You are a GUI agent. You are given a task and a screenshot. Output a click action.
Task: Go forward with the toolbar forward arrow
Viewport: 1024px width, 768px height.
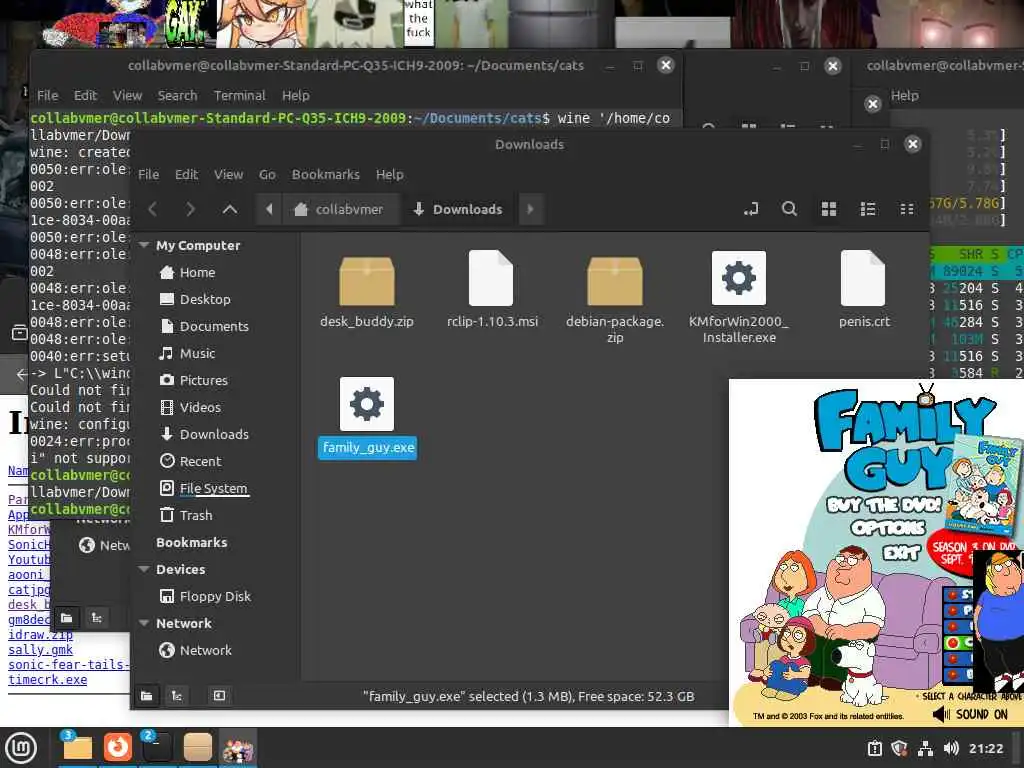190,209
